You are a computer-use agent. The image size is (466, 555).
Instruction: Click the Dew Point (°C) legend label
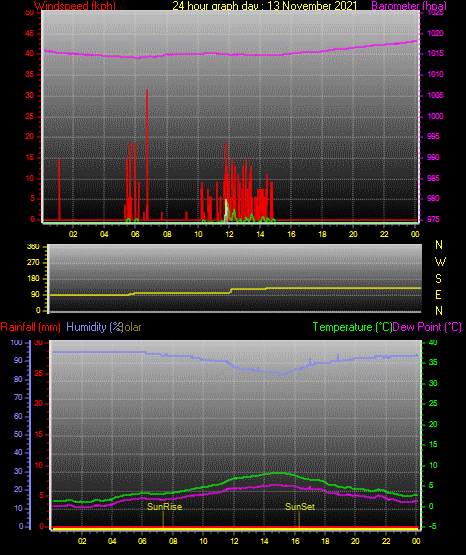pyautogui.click(x=427, y=327)
